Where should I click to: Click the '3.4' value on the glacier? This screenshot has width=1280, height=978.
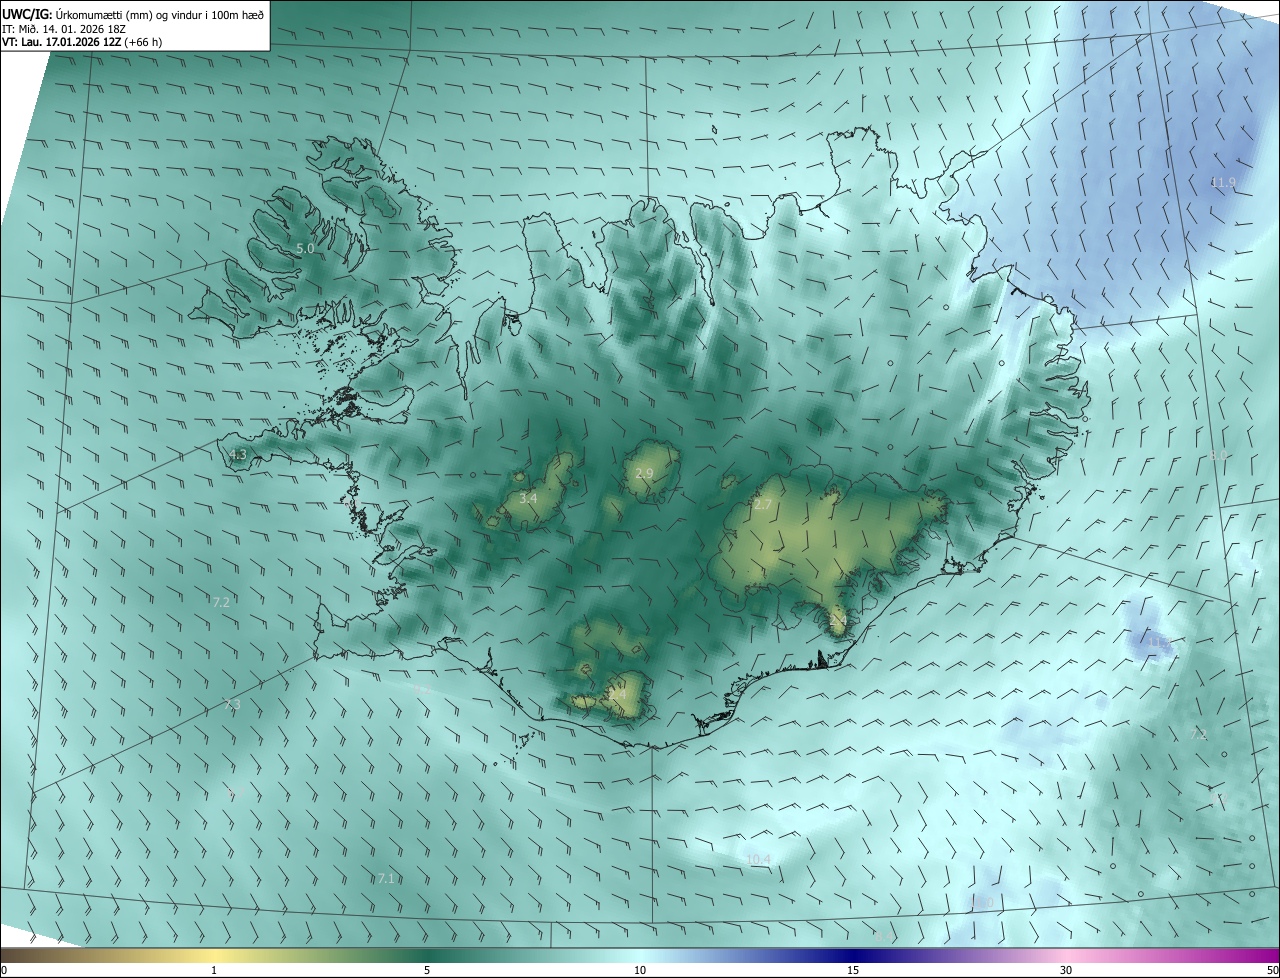[x=528, y=498]
